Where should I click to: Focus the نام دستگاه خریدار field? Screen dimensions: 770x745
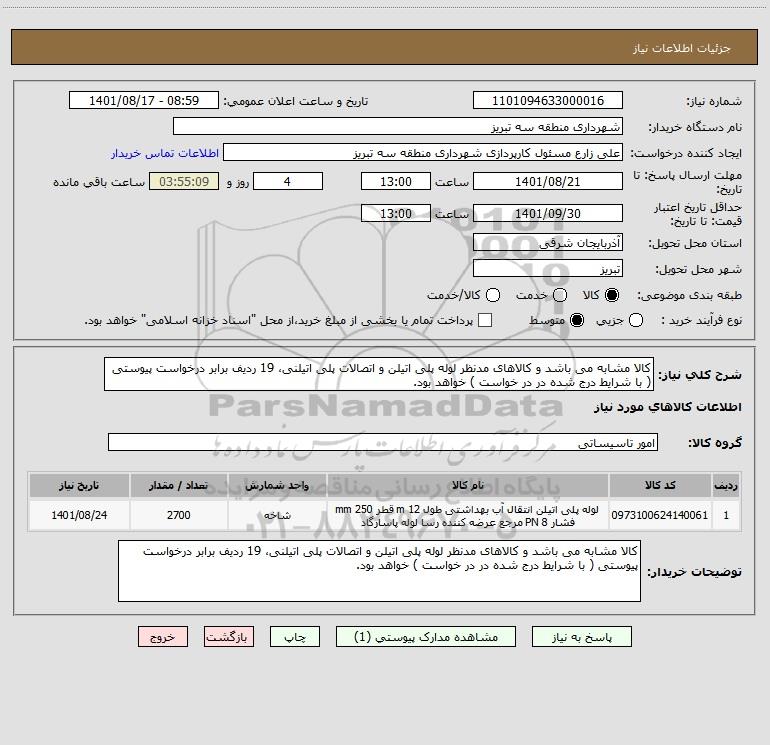(398, 126)
